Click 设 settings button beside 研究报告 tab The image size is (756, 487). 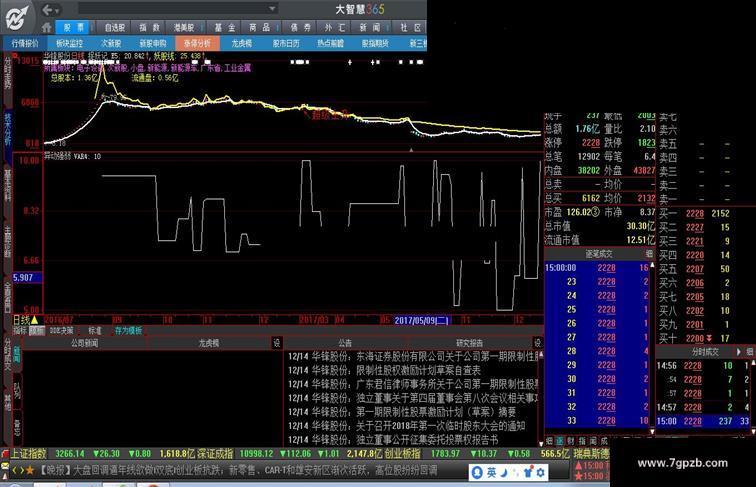[x=538, y=343]
